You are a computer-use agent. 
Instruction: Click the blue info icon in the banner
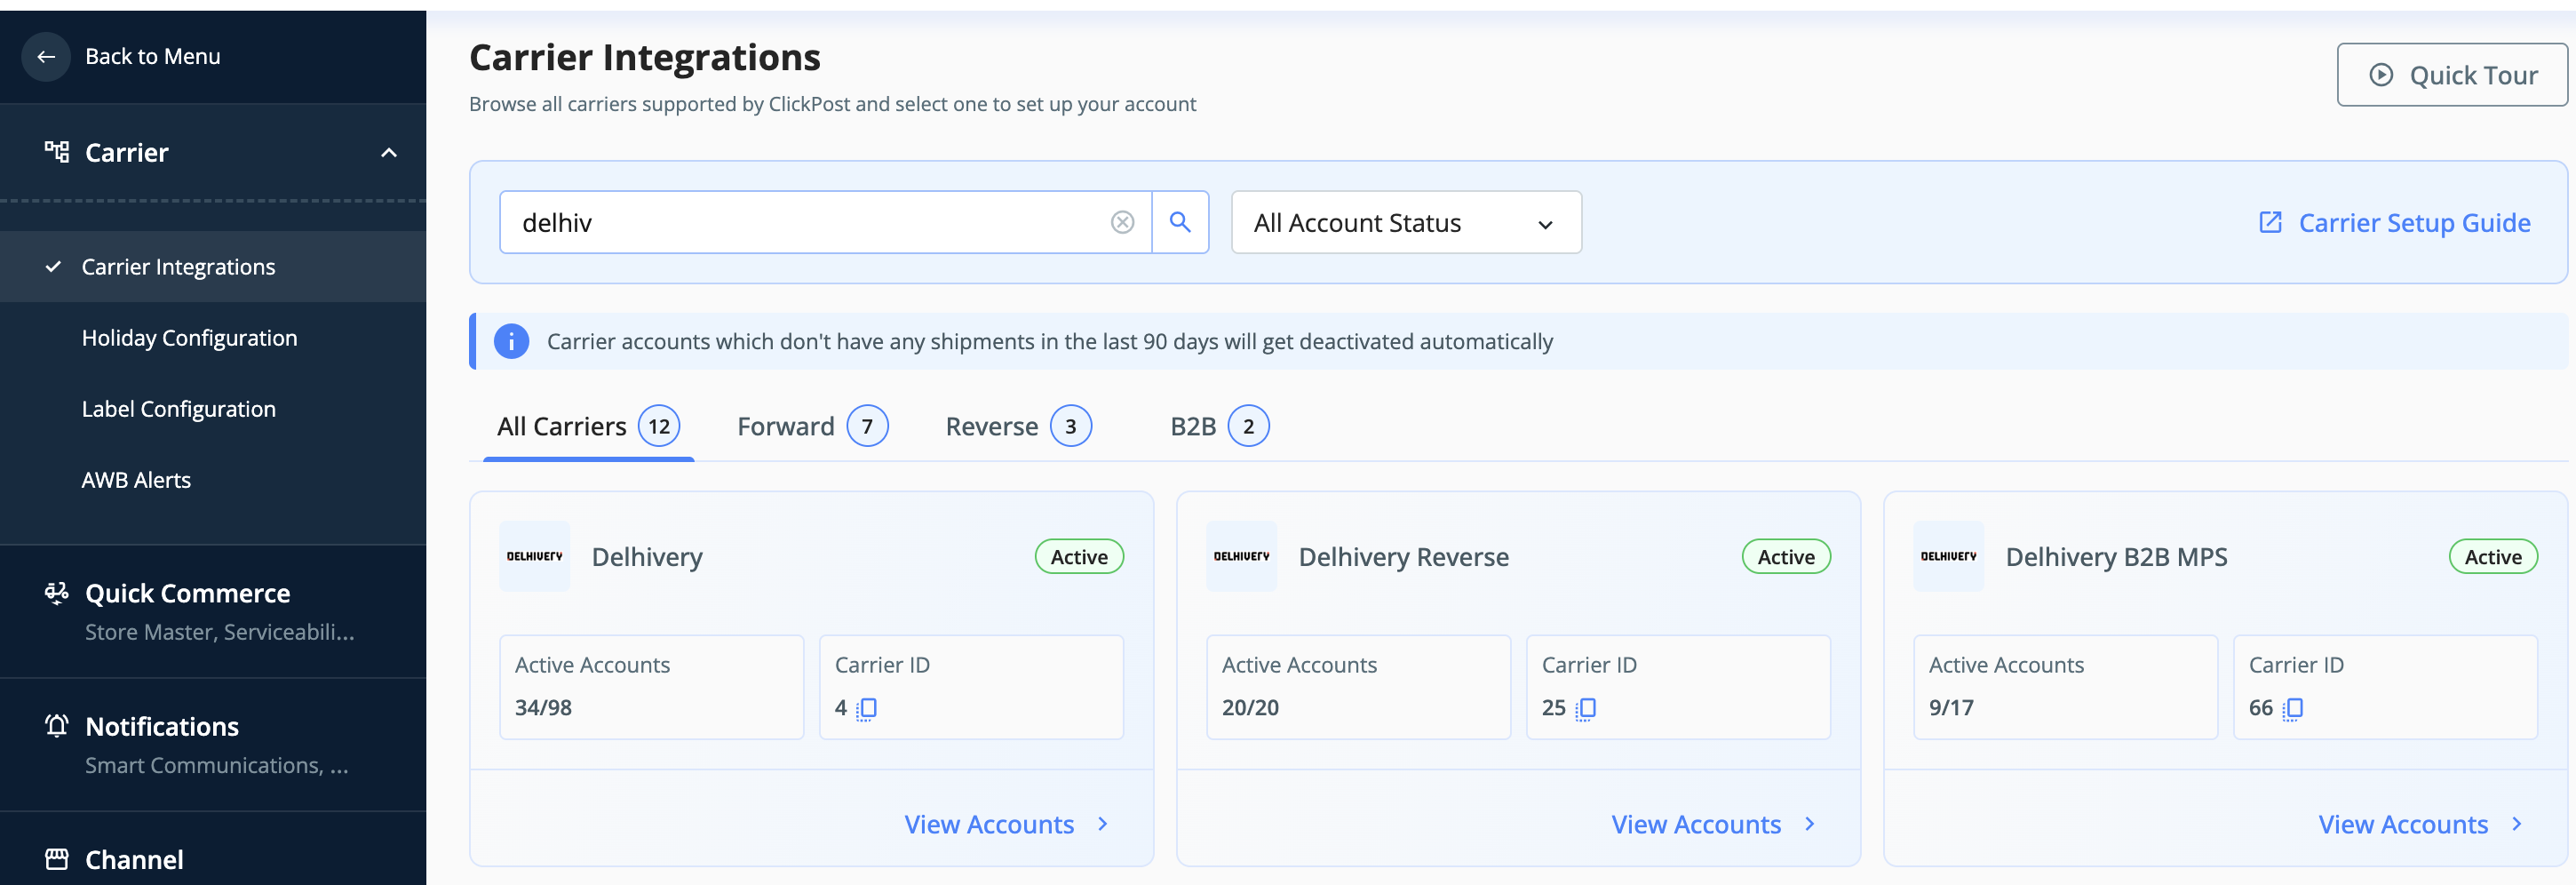pos(511,341)
